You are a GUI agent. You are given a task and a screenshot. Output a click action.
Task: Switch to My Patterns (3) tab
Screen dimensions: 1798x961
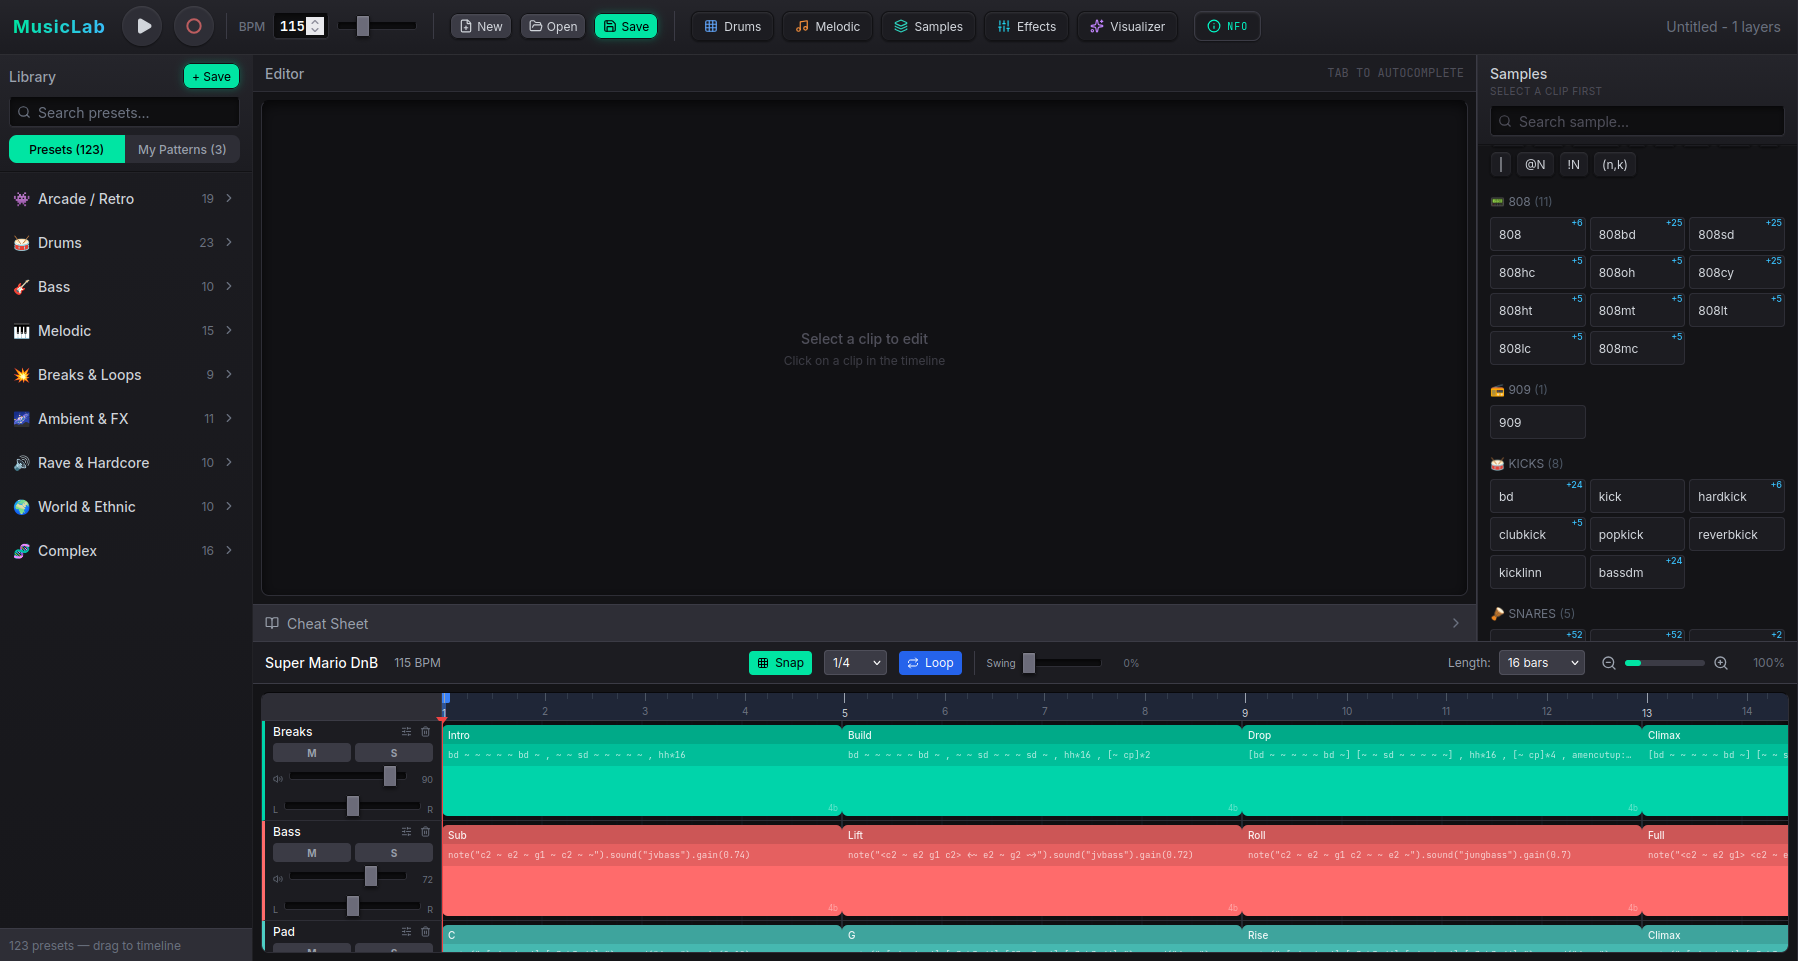click(182, 149)
